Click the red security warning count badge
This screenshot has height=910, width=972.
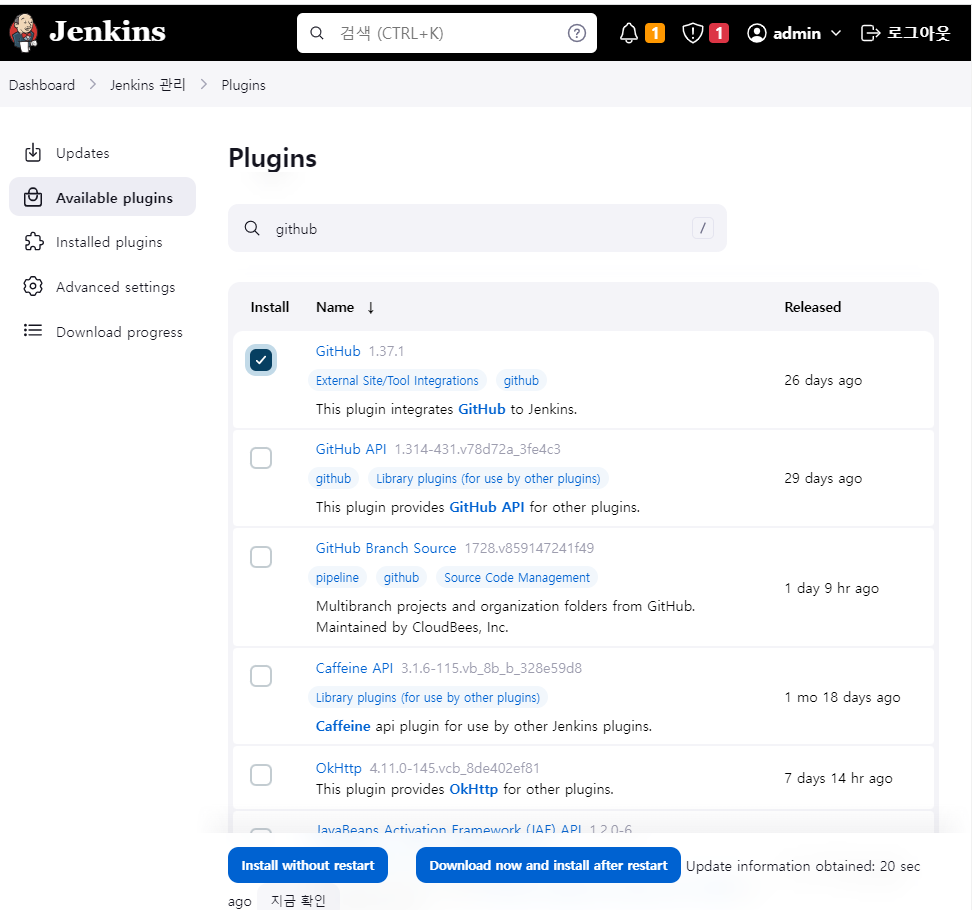coord(718,33)
